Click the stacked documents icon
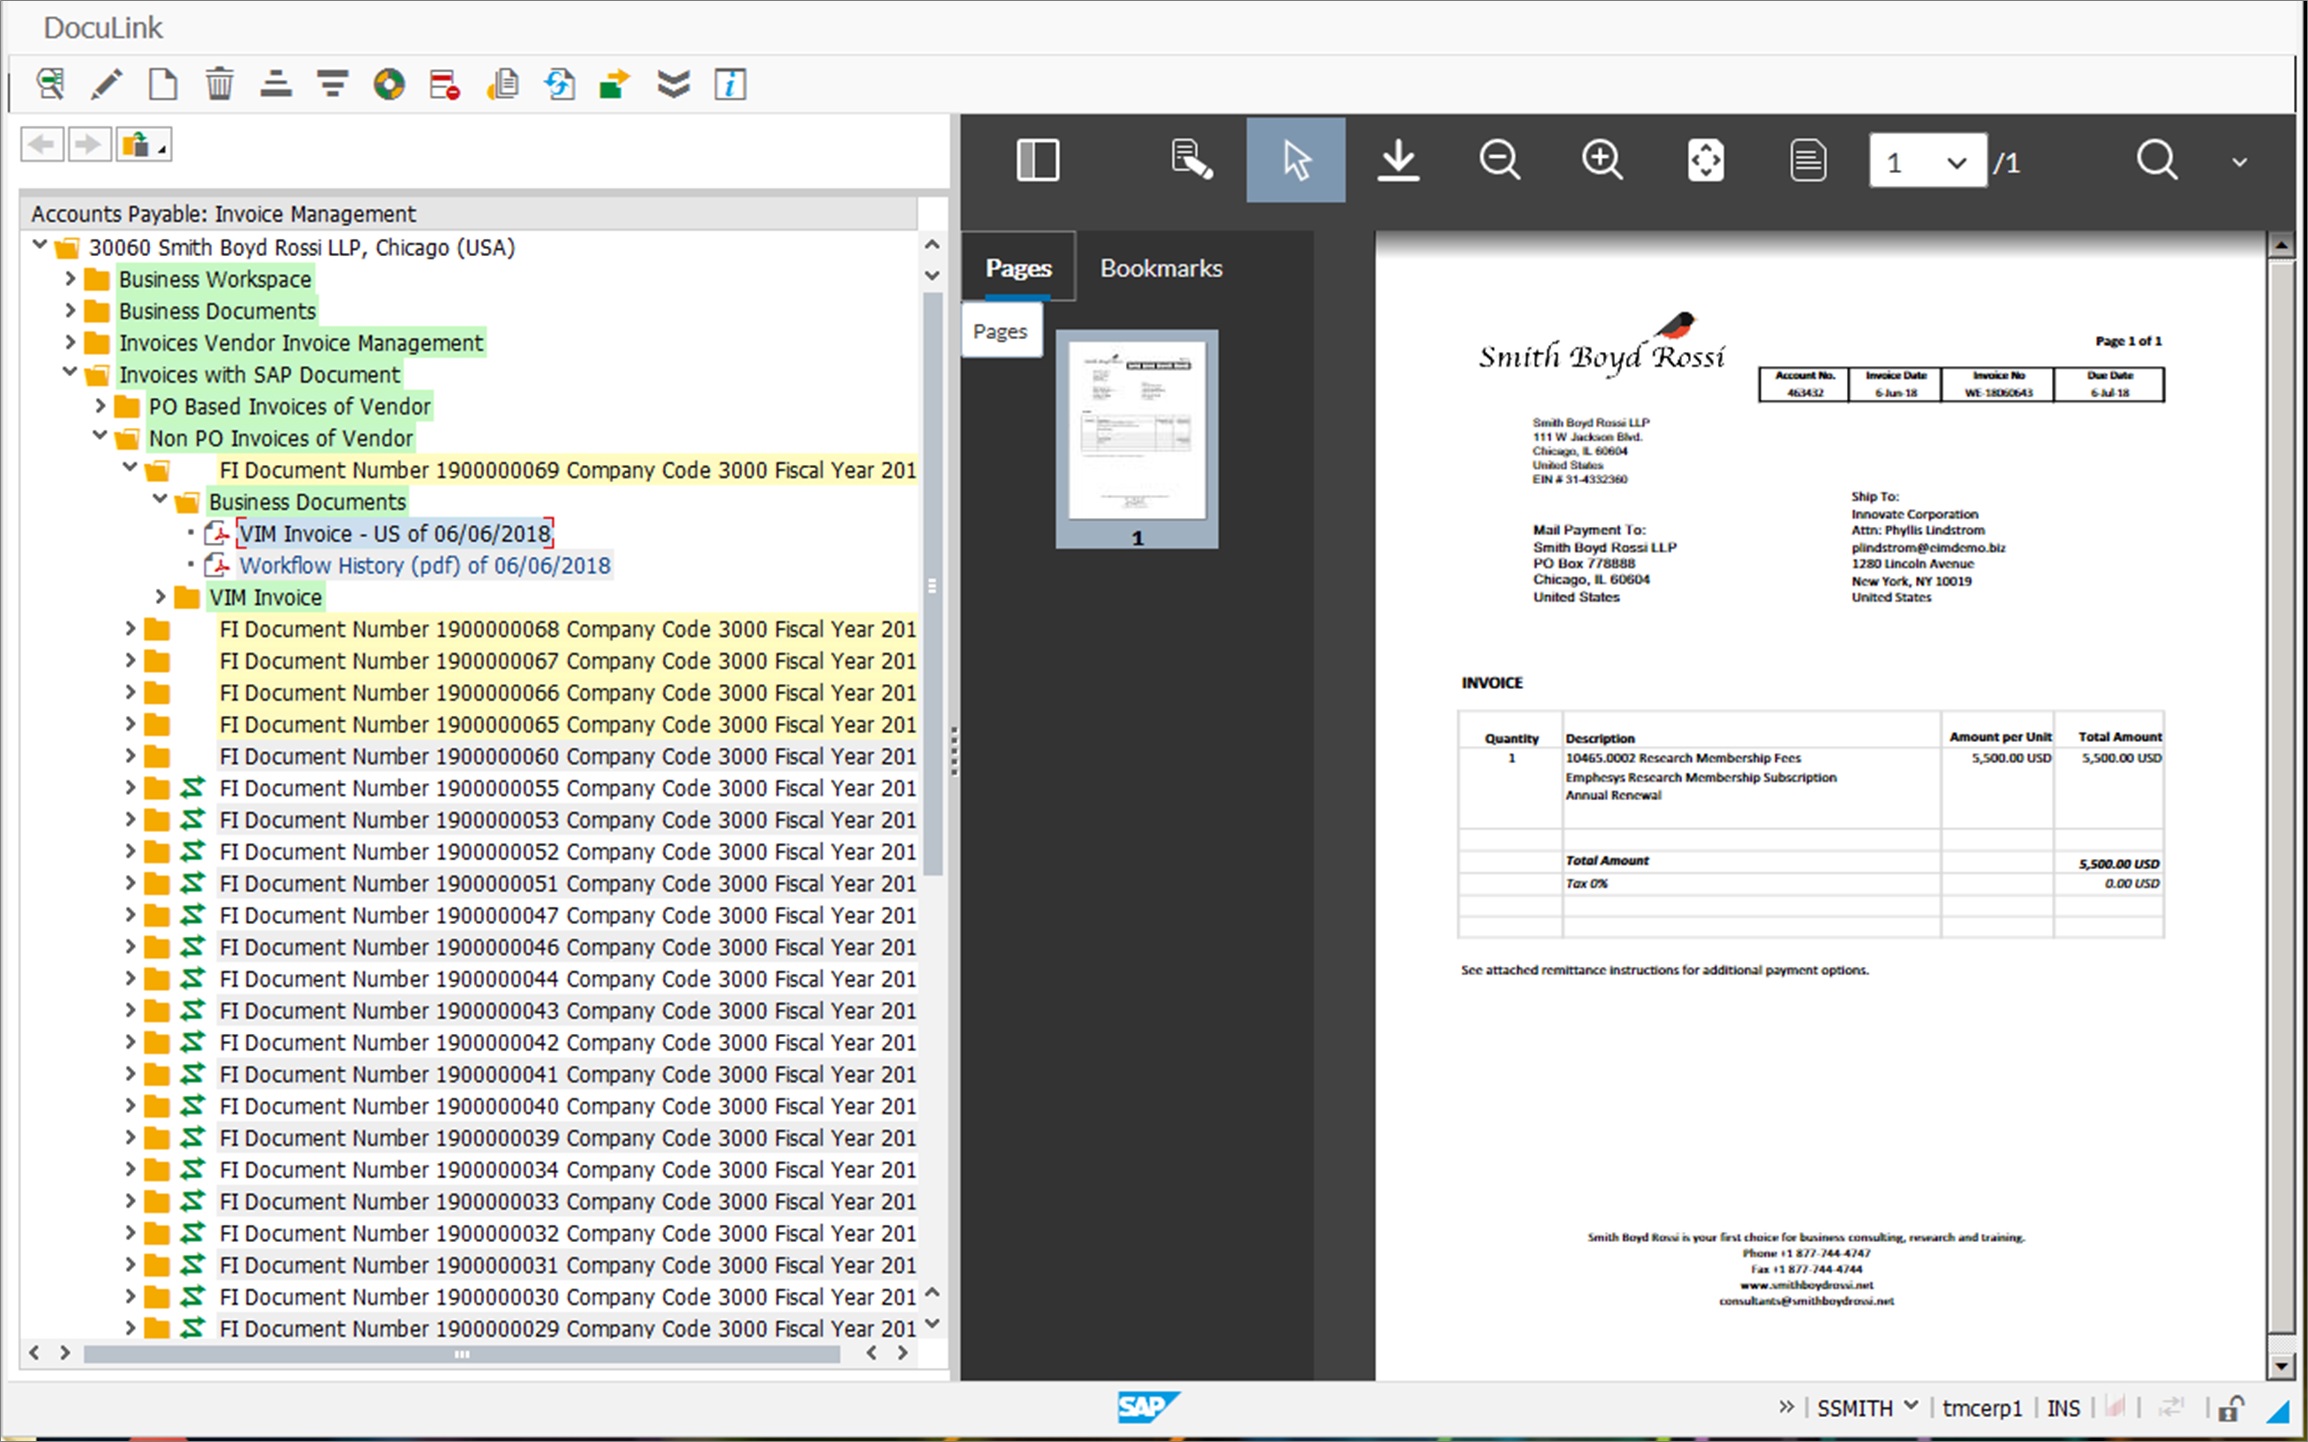This screenshot has width=2308, height=1442. click(503, 84)
